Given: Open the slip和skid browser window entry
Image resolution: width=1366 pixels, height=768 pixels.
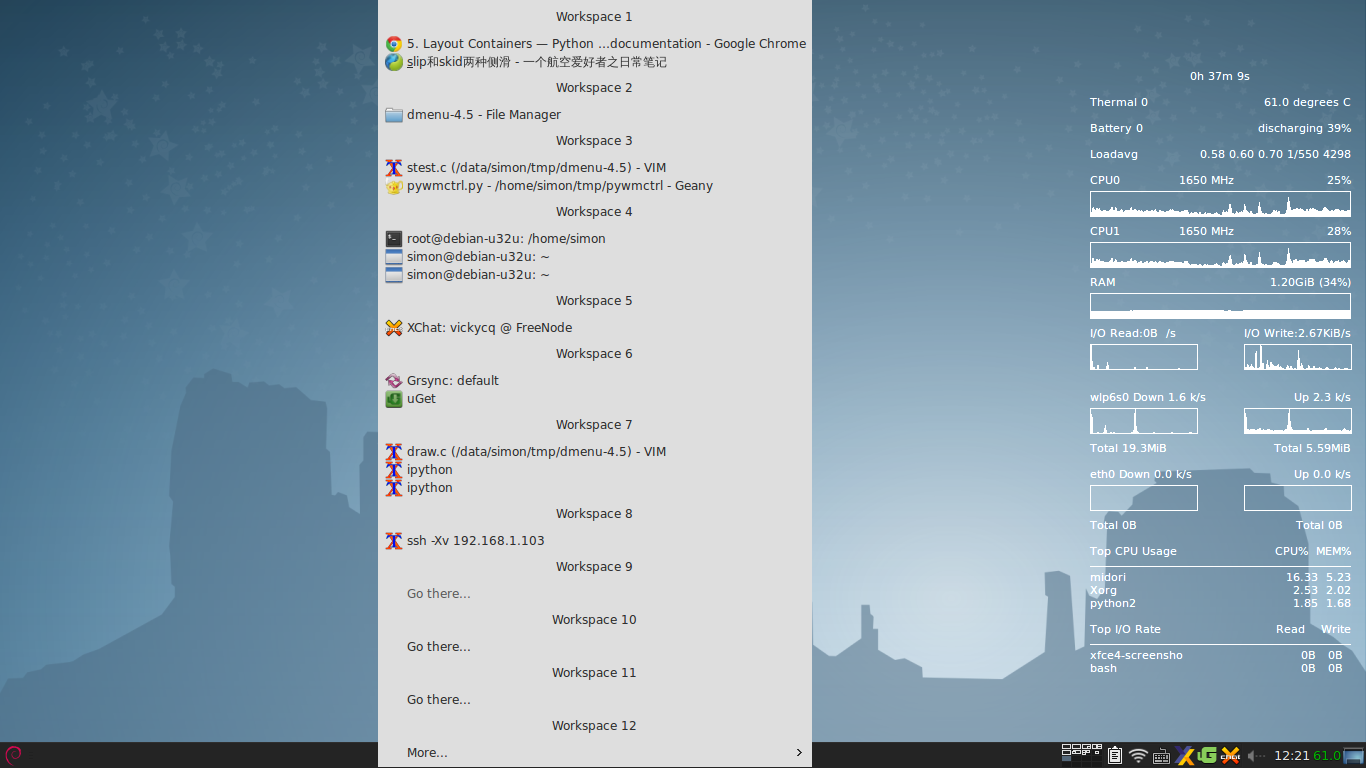Looking at the screenshot, I should click(595, 62).
